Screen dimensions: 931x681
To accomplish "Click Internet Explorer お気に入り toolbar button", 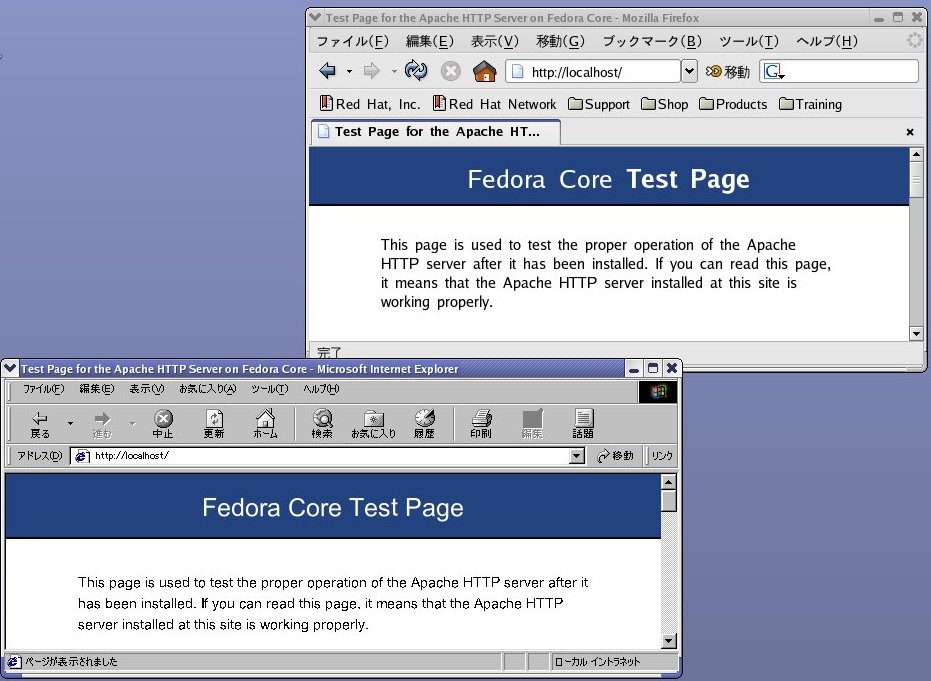I will 373,425.
